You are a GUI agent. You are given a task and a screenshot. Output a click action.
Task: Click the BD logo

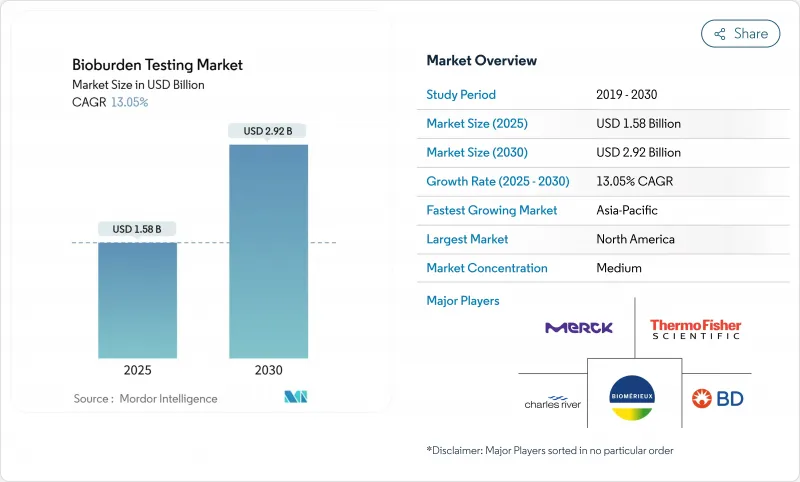coord(718,399)
